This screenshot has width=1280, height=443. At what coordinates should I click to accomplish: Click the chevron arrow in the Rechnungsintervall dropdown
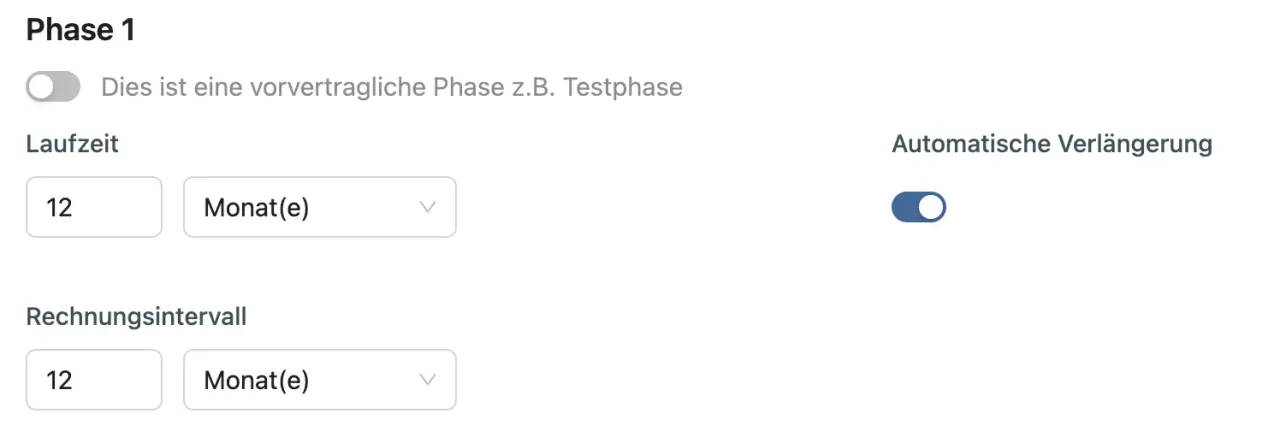428,380
